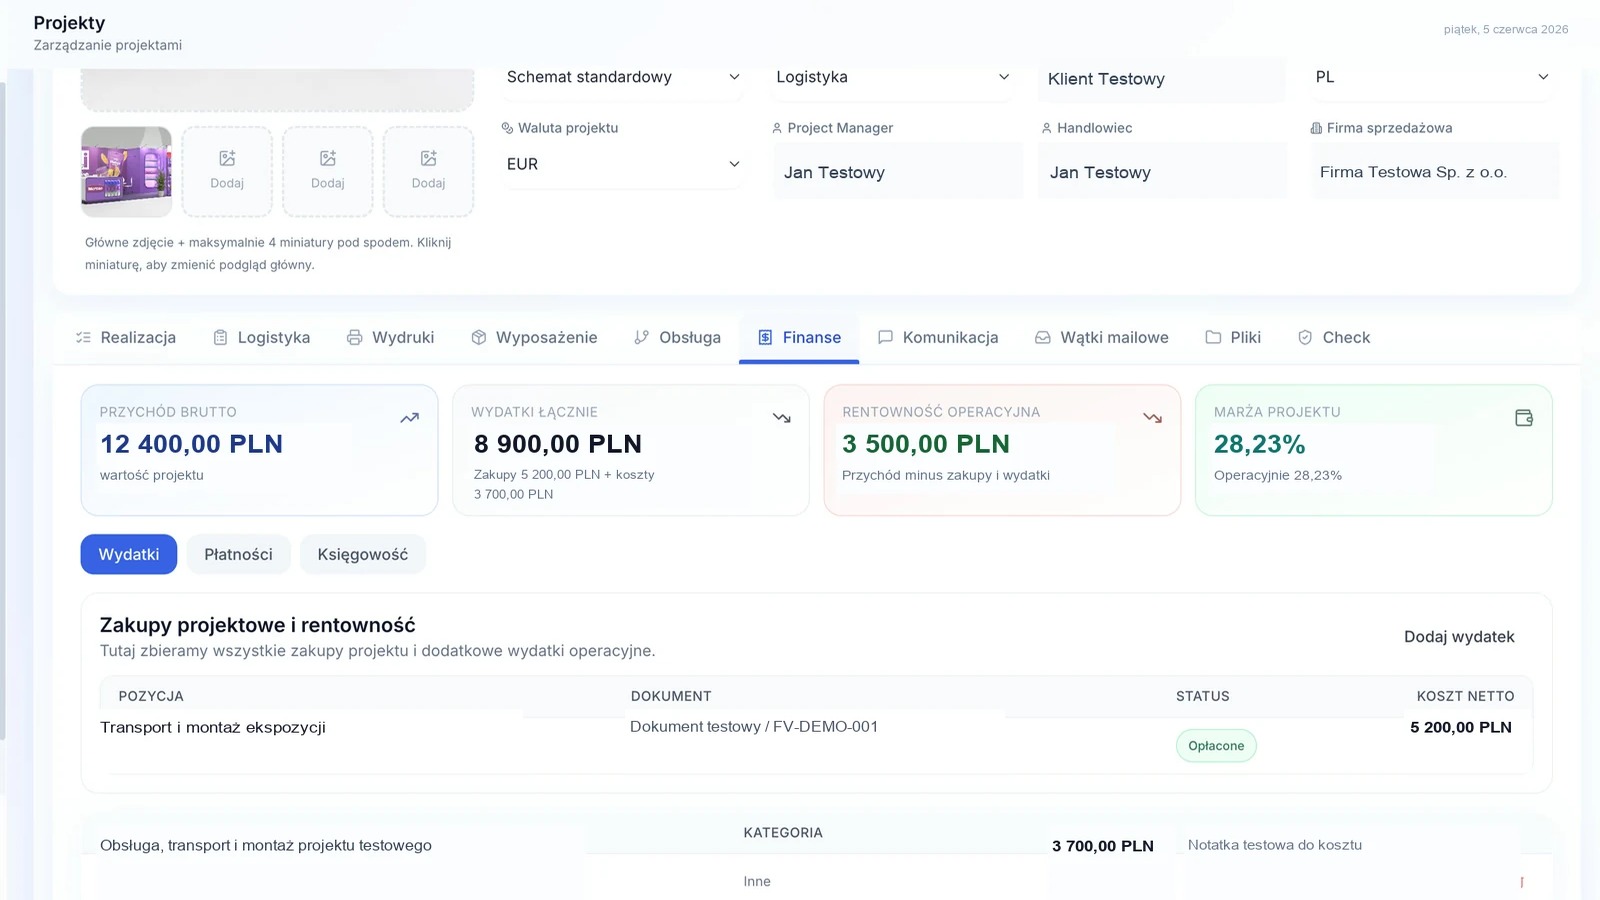
Task: Click the Dodaj label in the first photo slot
Action: pos(227,183)
